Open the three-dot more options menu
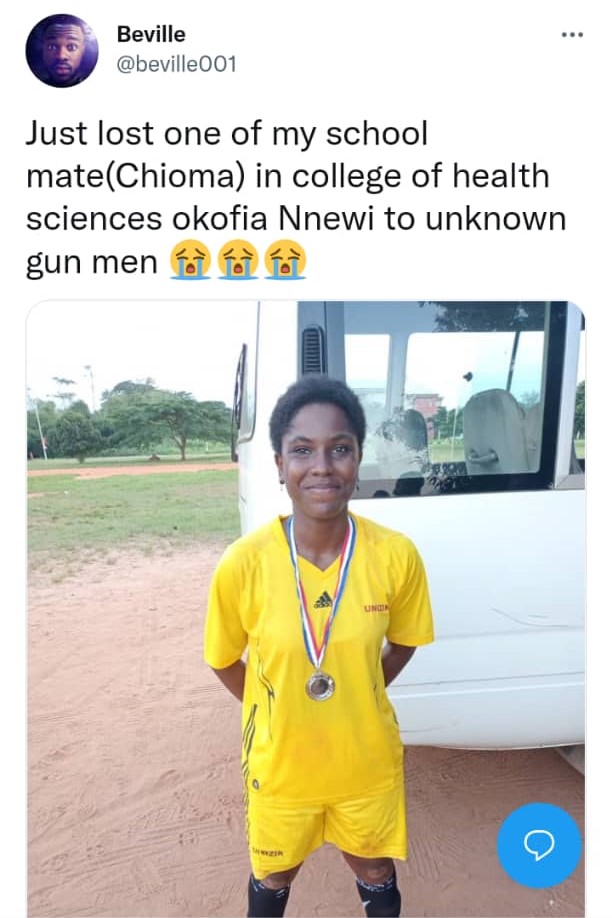The width and height of the screenshot is (612, 918). 572,35
